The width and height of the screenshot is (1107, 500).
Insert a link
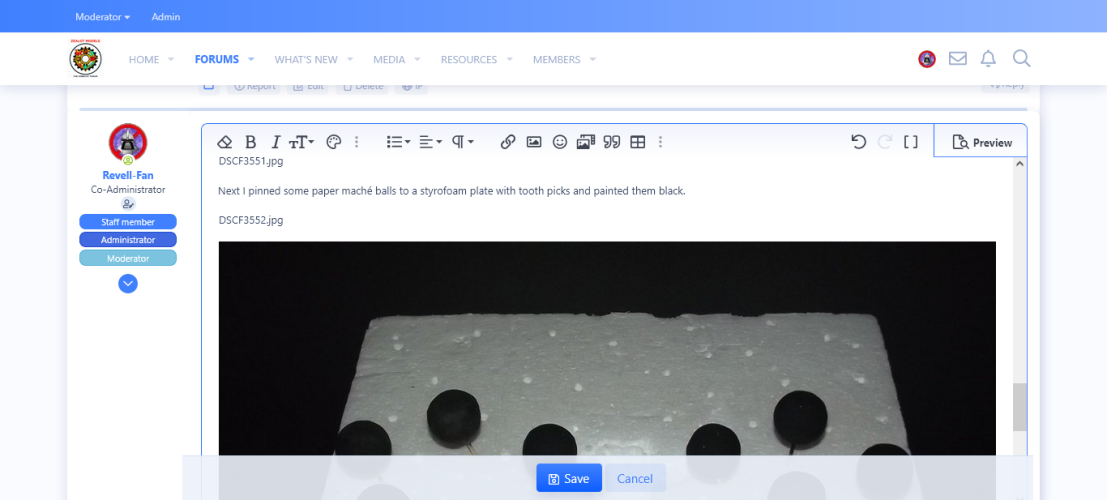point(508,142)
